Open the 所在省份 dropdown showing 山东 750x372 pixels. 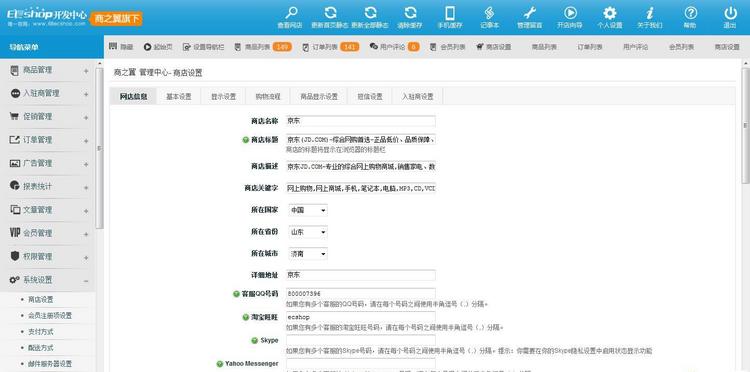pyautogui.click(x=308, y=232)
